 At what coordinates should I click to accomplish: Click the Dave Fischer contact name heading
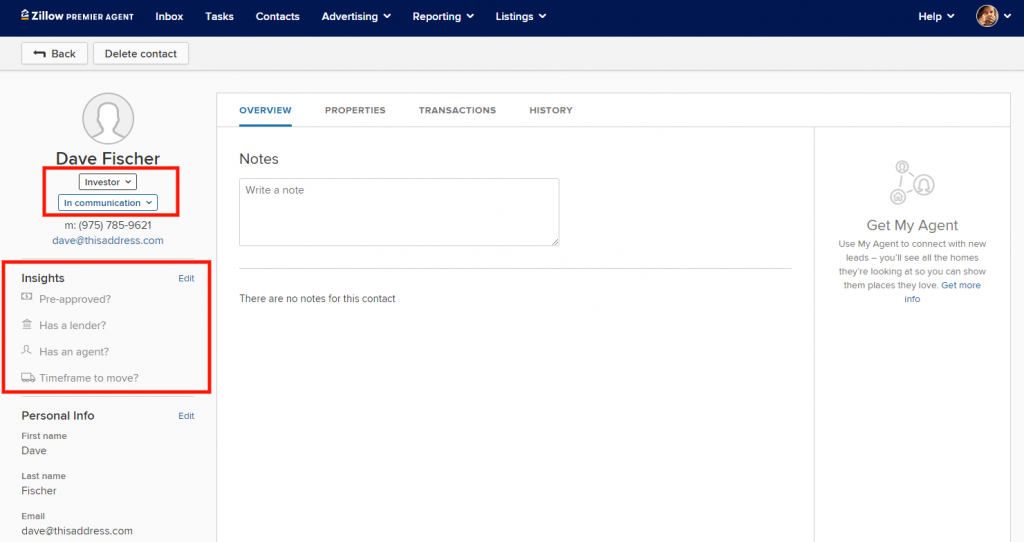pos(108,159)
